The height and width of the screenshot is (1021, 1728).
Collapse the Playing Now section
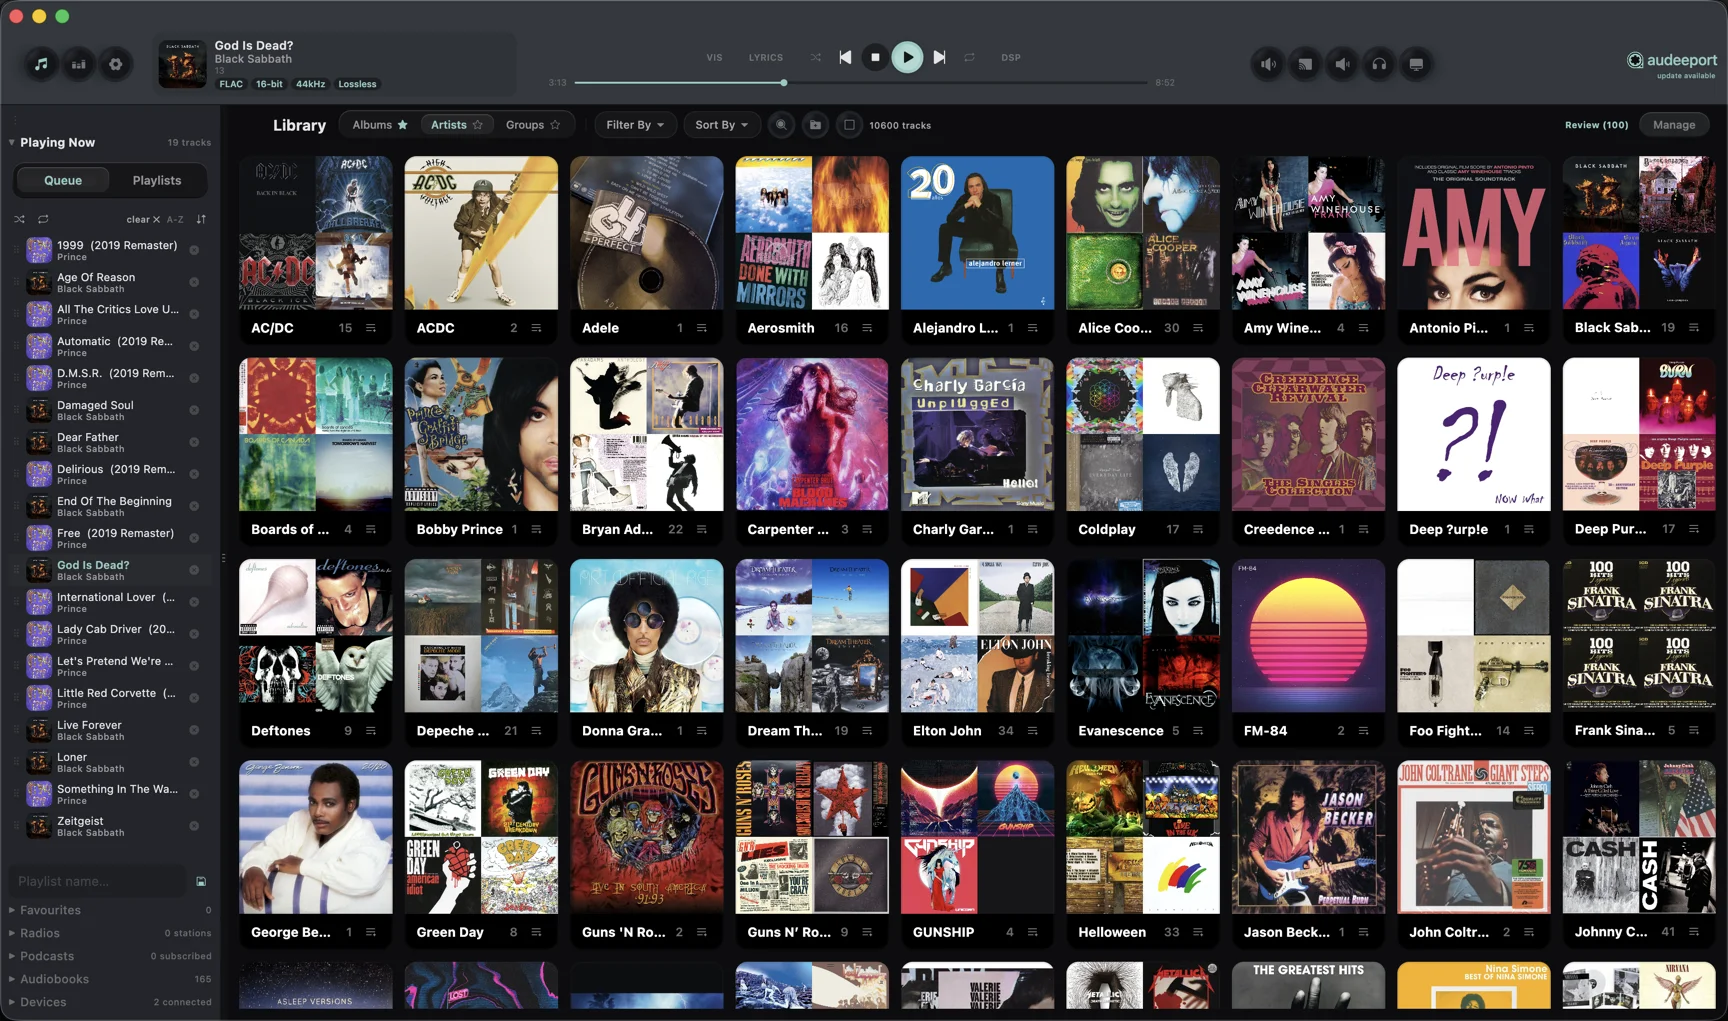12,142
